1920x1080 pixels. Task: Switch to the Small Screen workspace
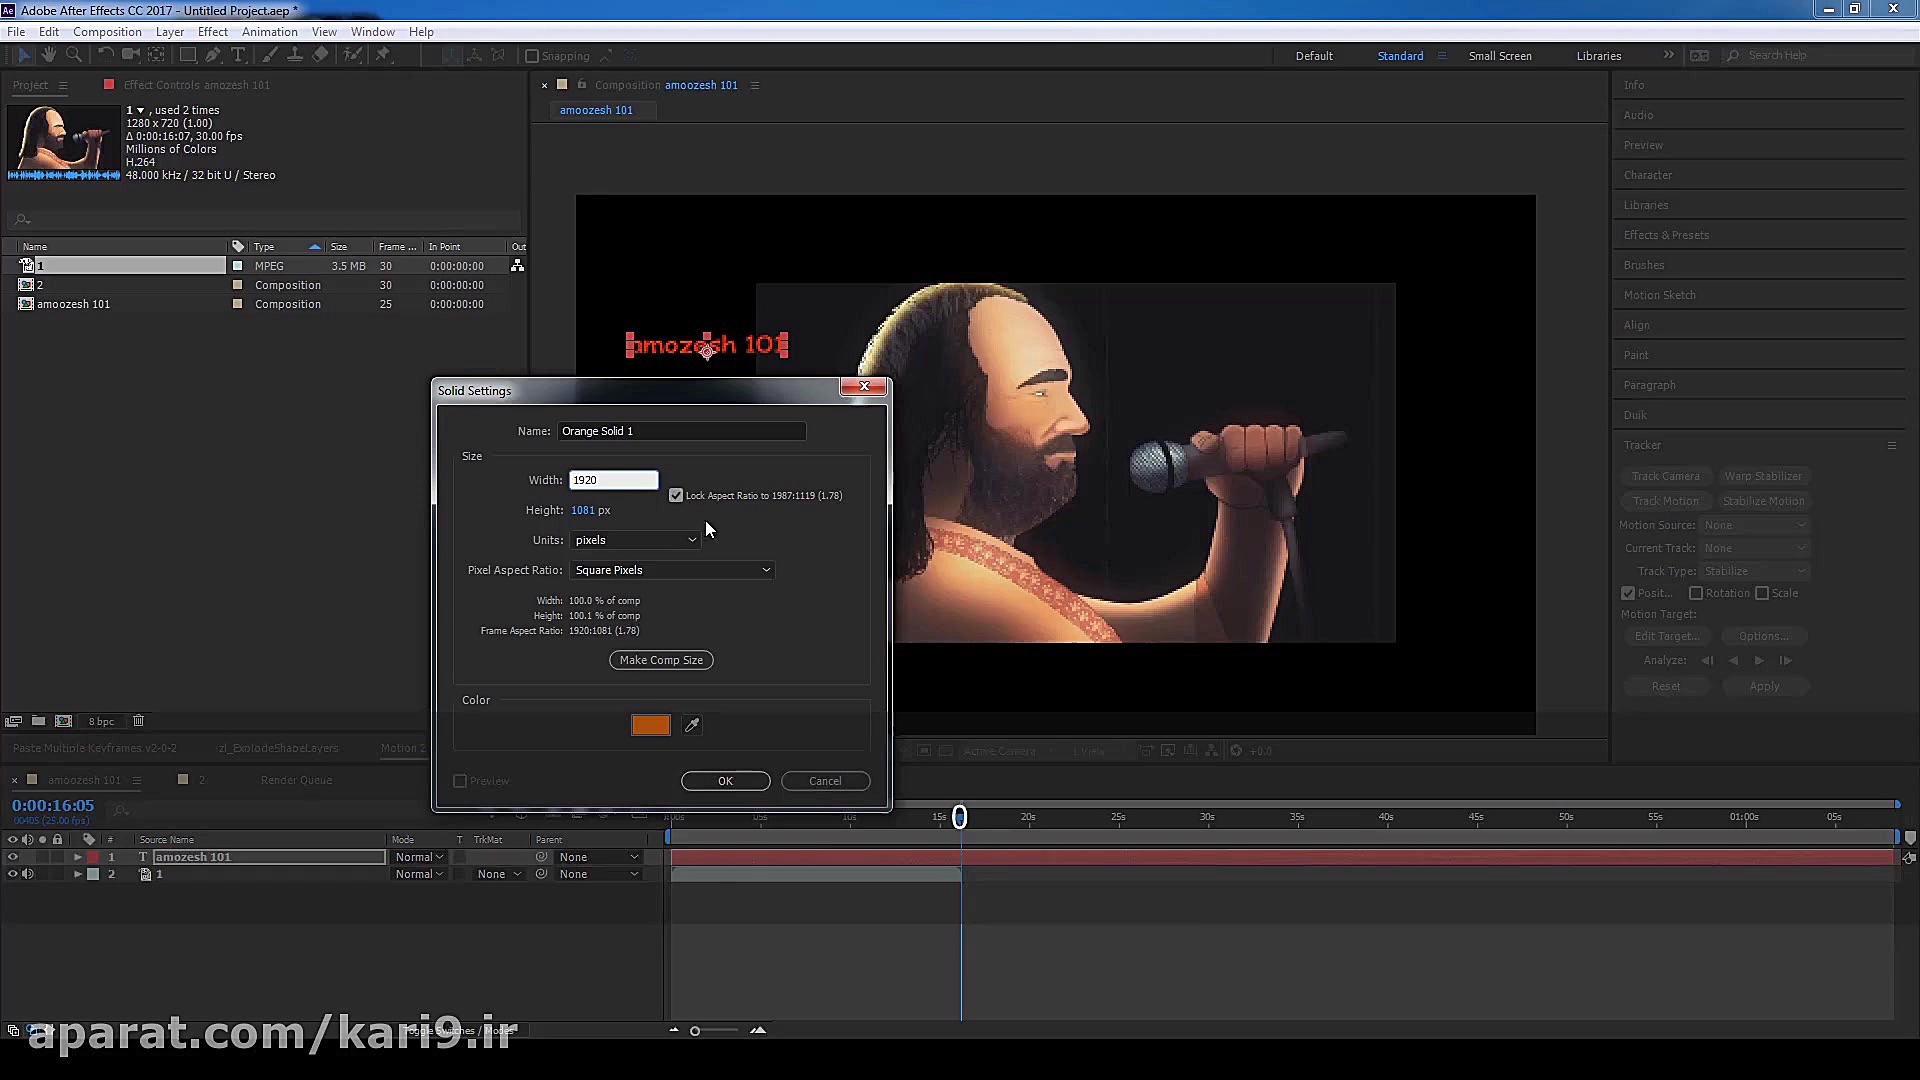click(1499, 56)
